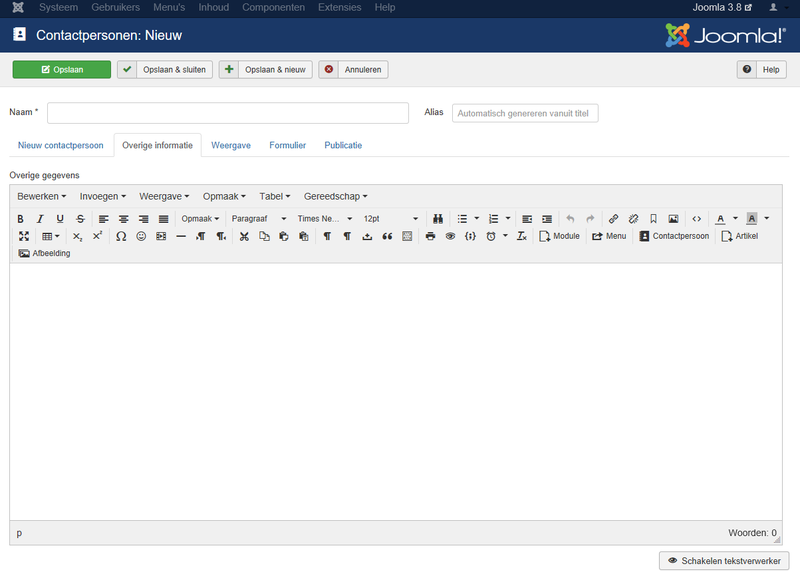Insert image via toolbar image icon
This screenshot has width=800, height=580.
coord(673,219)
